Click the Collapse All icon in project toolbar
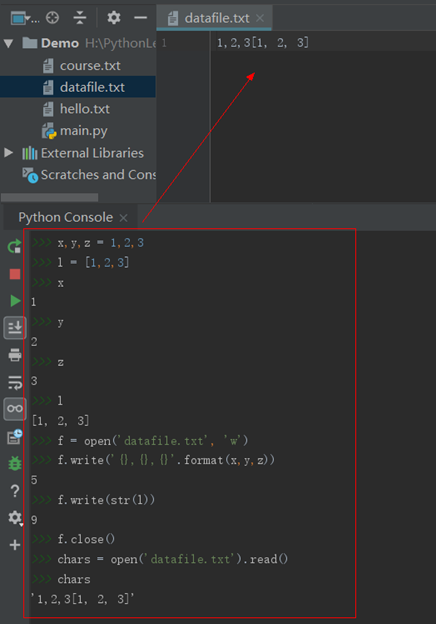Image resolution: width=436 pixels, height=624 pixels. click(x=80, y=18)
